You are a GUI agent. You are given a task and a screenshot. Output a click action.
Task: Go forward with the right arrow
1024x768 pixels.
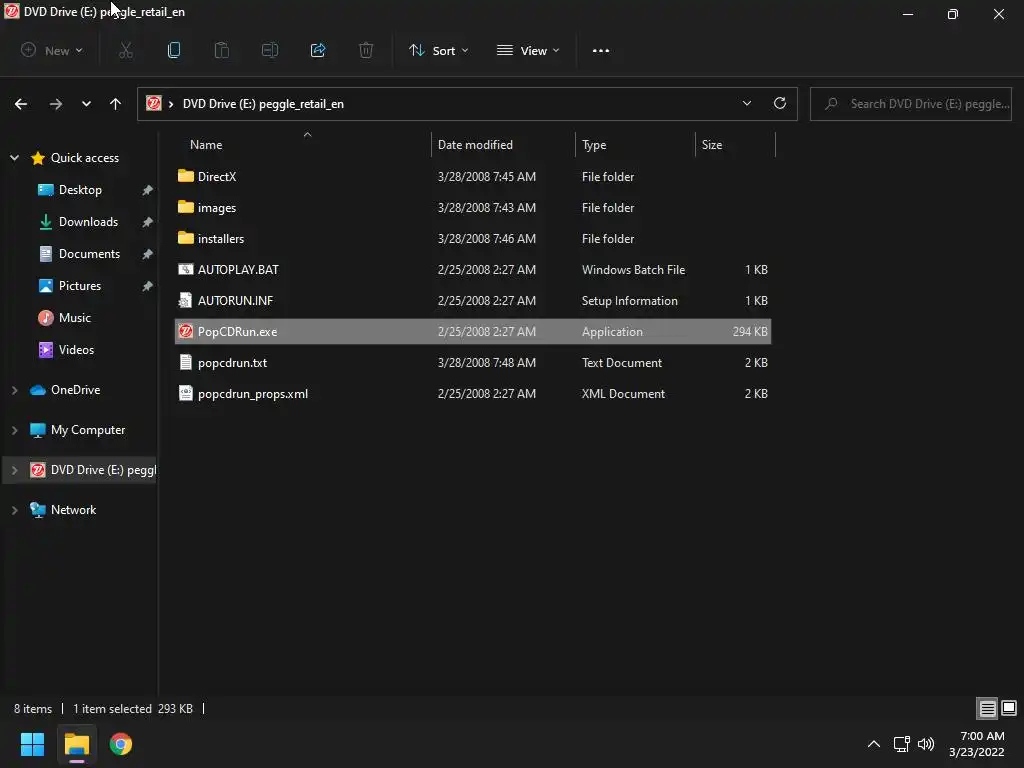56,104
